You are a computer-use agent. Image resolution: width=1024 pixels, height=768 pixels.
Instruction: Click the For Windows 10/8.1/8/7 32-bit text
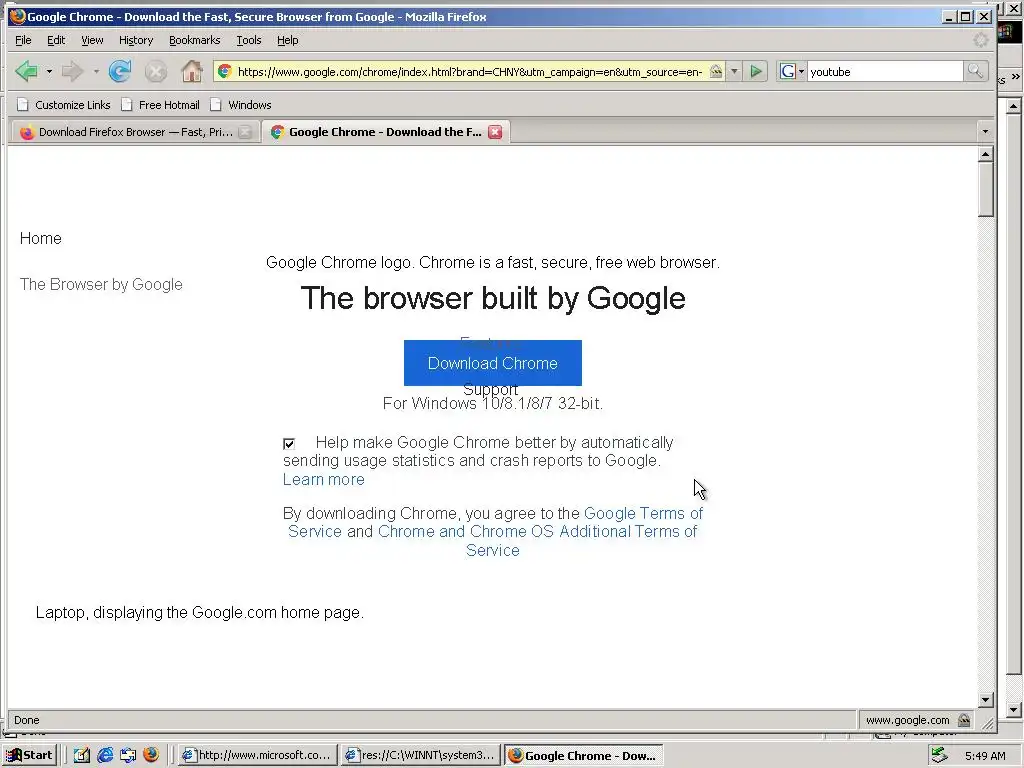(x=492, y=404)
